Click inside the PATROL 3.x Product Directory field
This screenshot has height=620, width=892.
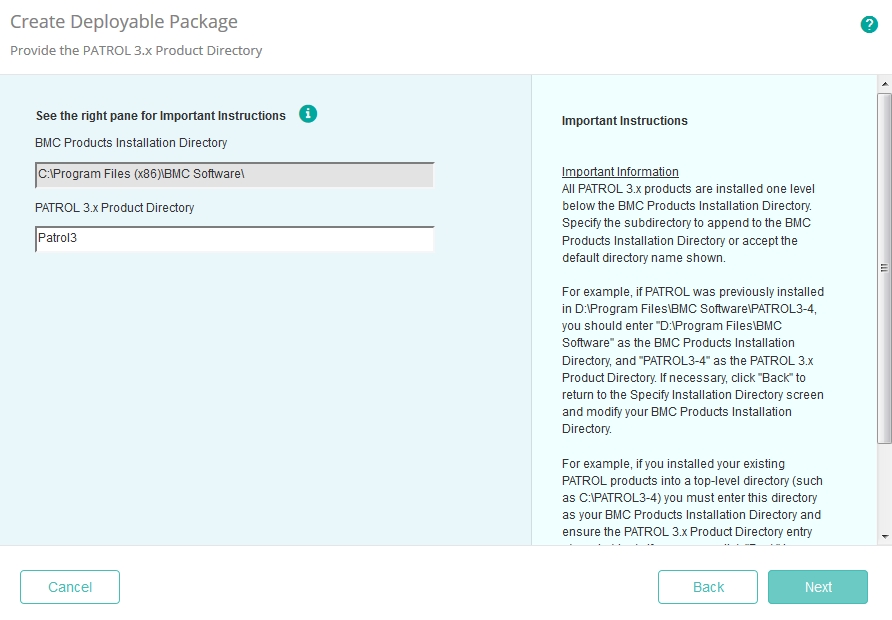234,239
